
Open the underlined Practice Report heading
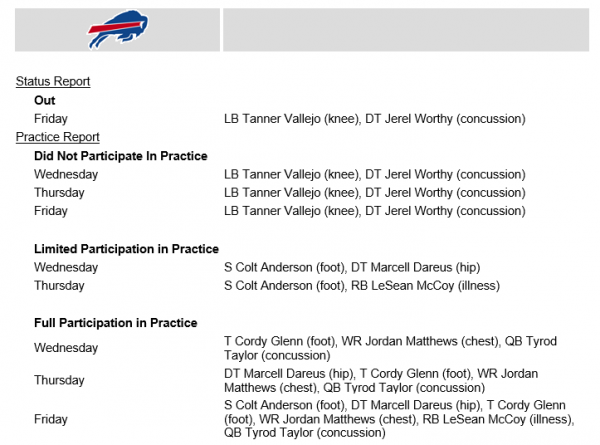point(57,137)
